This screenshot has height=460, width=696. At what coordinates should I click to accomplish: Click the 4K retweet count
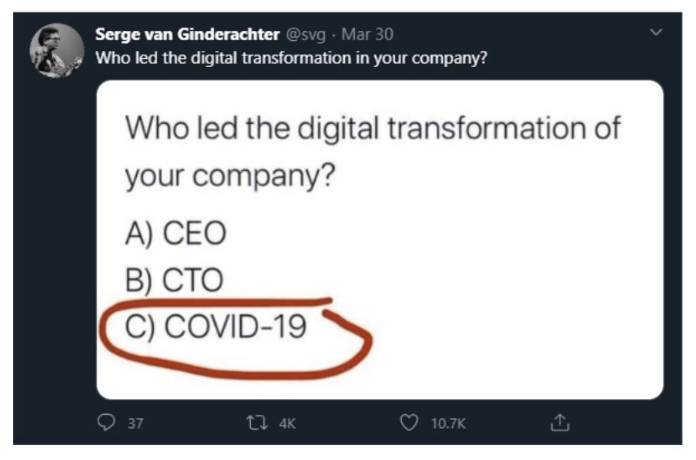[x=287, y=423]
